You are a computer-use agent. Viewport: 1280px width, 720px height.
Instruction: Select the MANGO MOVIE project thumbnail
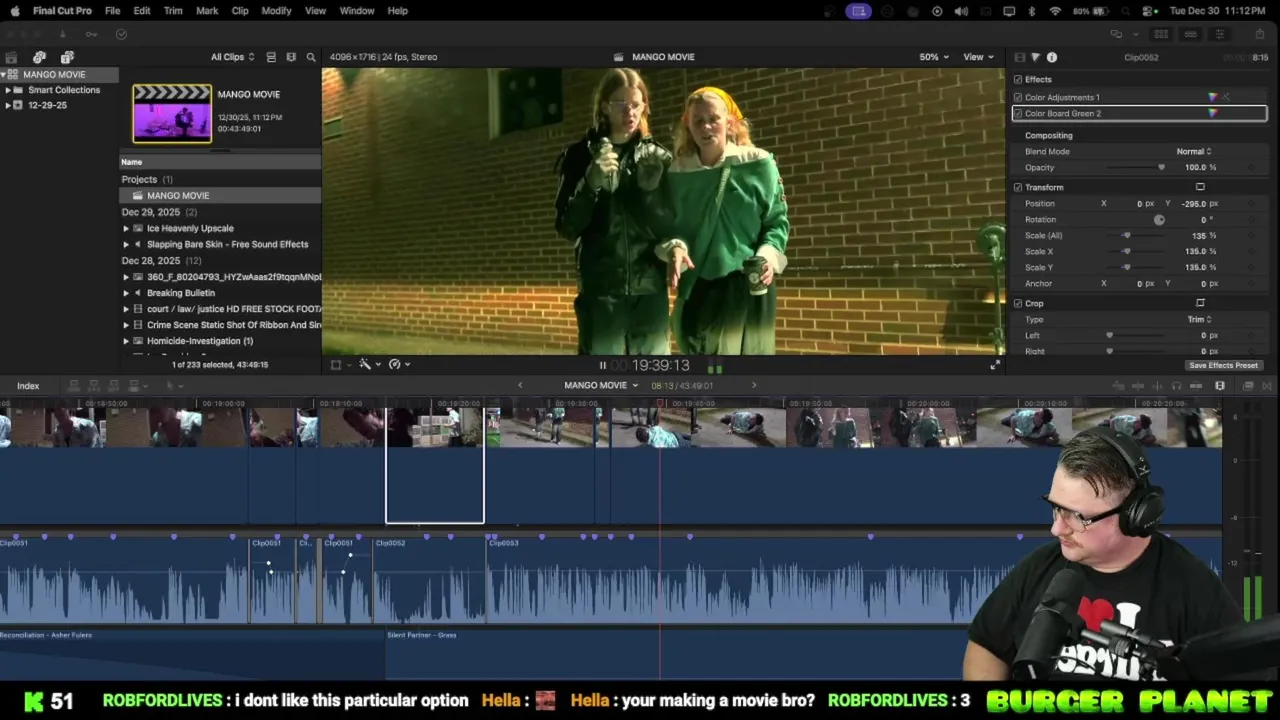point(172,113)
